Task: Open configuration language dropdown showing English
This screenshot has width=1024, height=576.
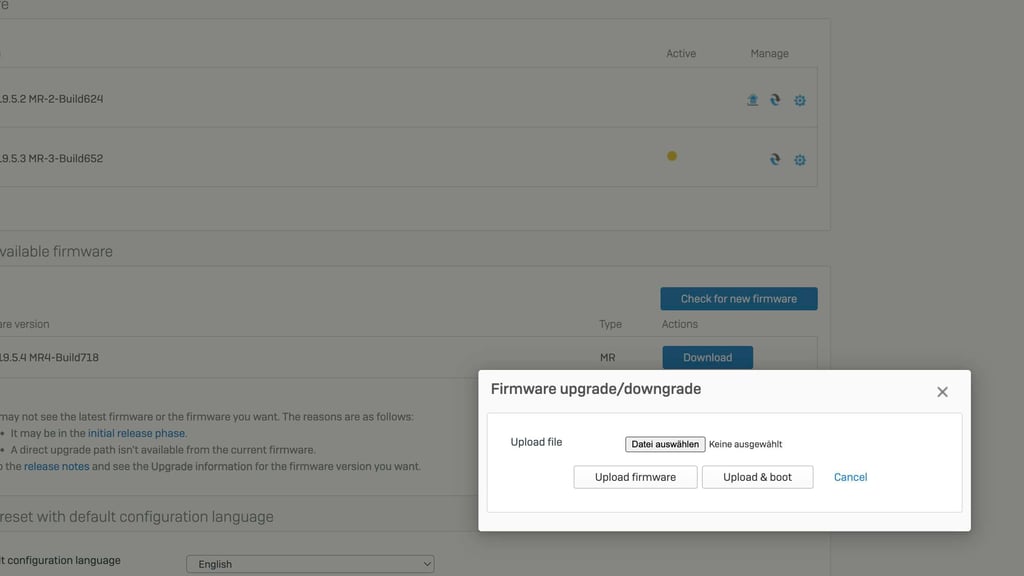Action: (x=310, y=564)
